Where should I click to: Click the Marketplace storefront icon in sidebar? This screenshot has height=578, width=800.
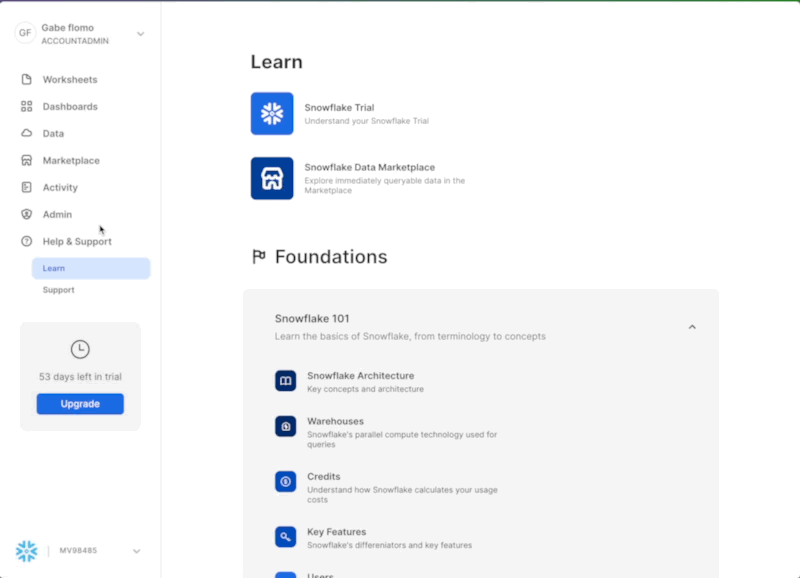point(27,161)
